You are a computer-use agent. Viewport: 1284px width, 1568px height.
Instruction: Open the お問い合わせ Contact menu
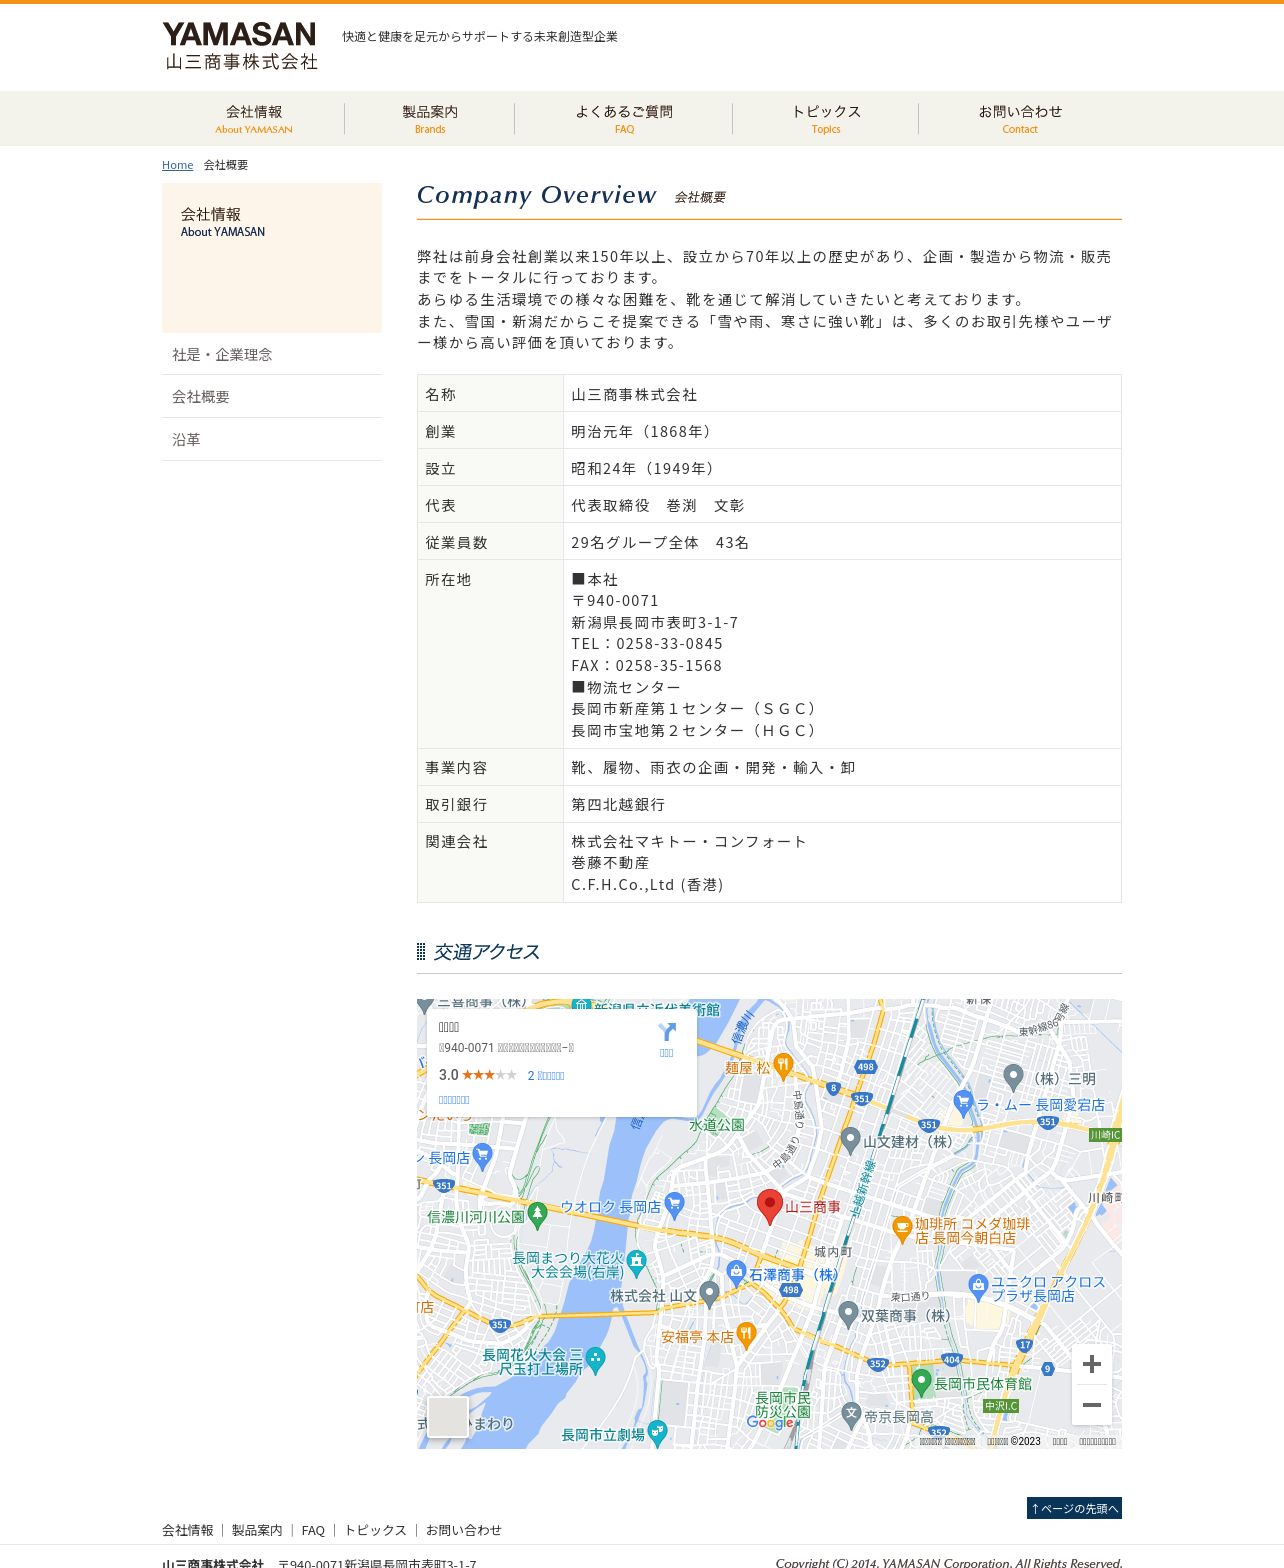[1020, 118]
